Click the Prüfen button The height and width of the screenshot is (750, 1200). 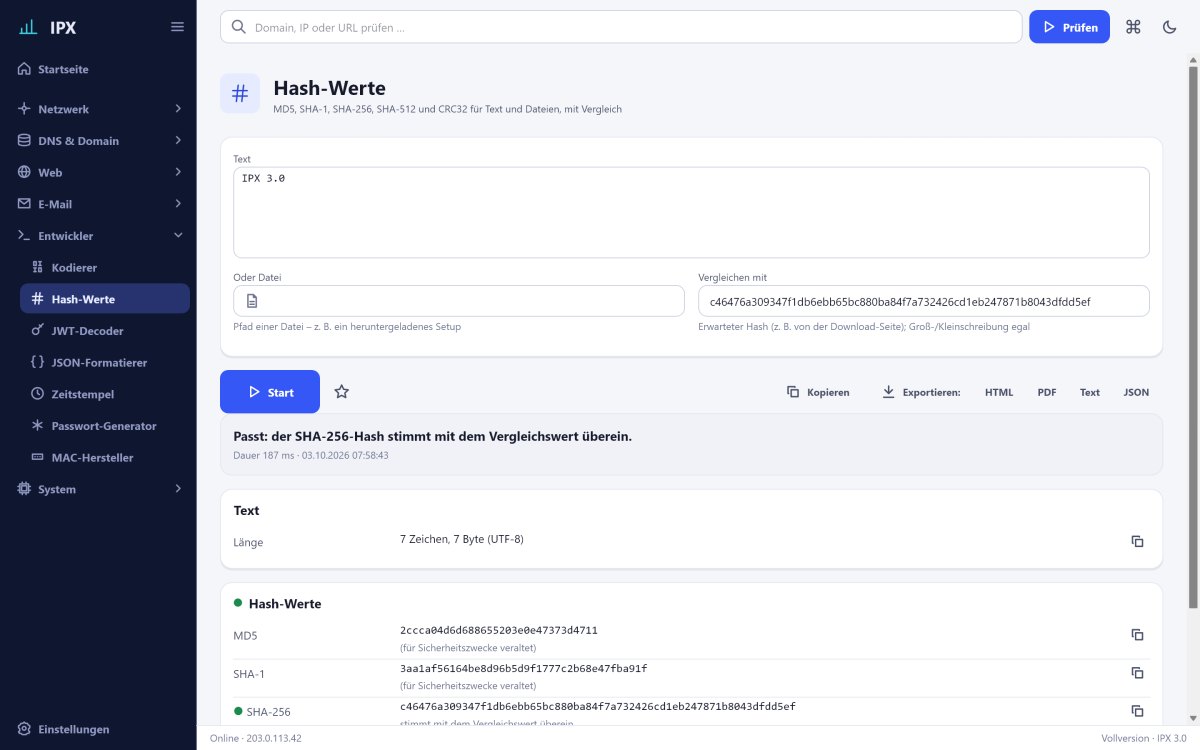1069,27
